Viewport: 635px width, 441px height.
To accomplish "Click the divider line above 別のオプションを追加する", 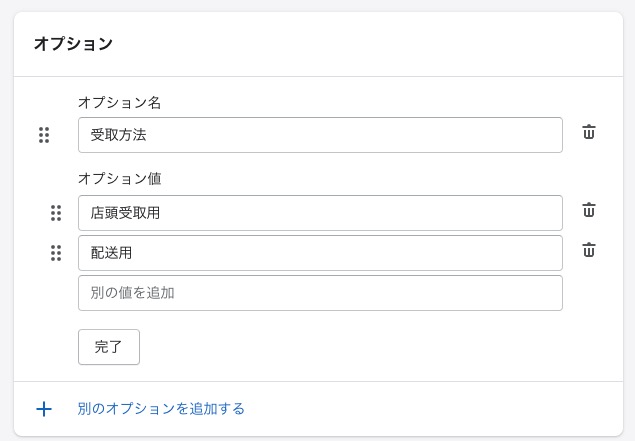I will 318,381.
